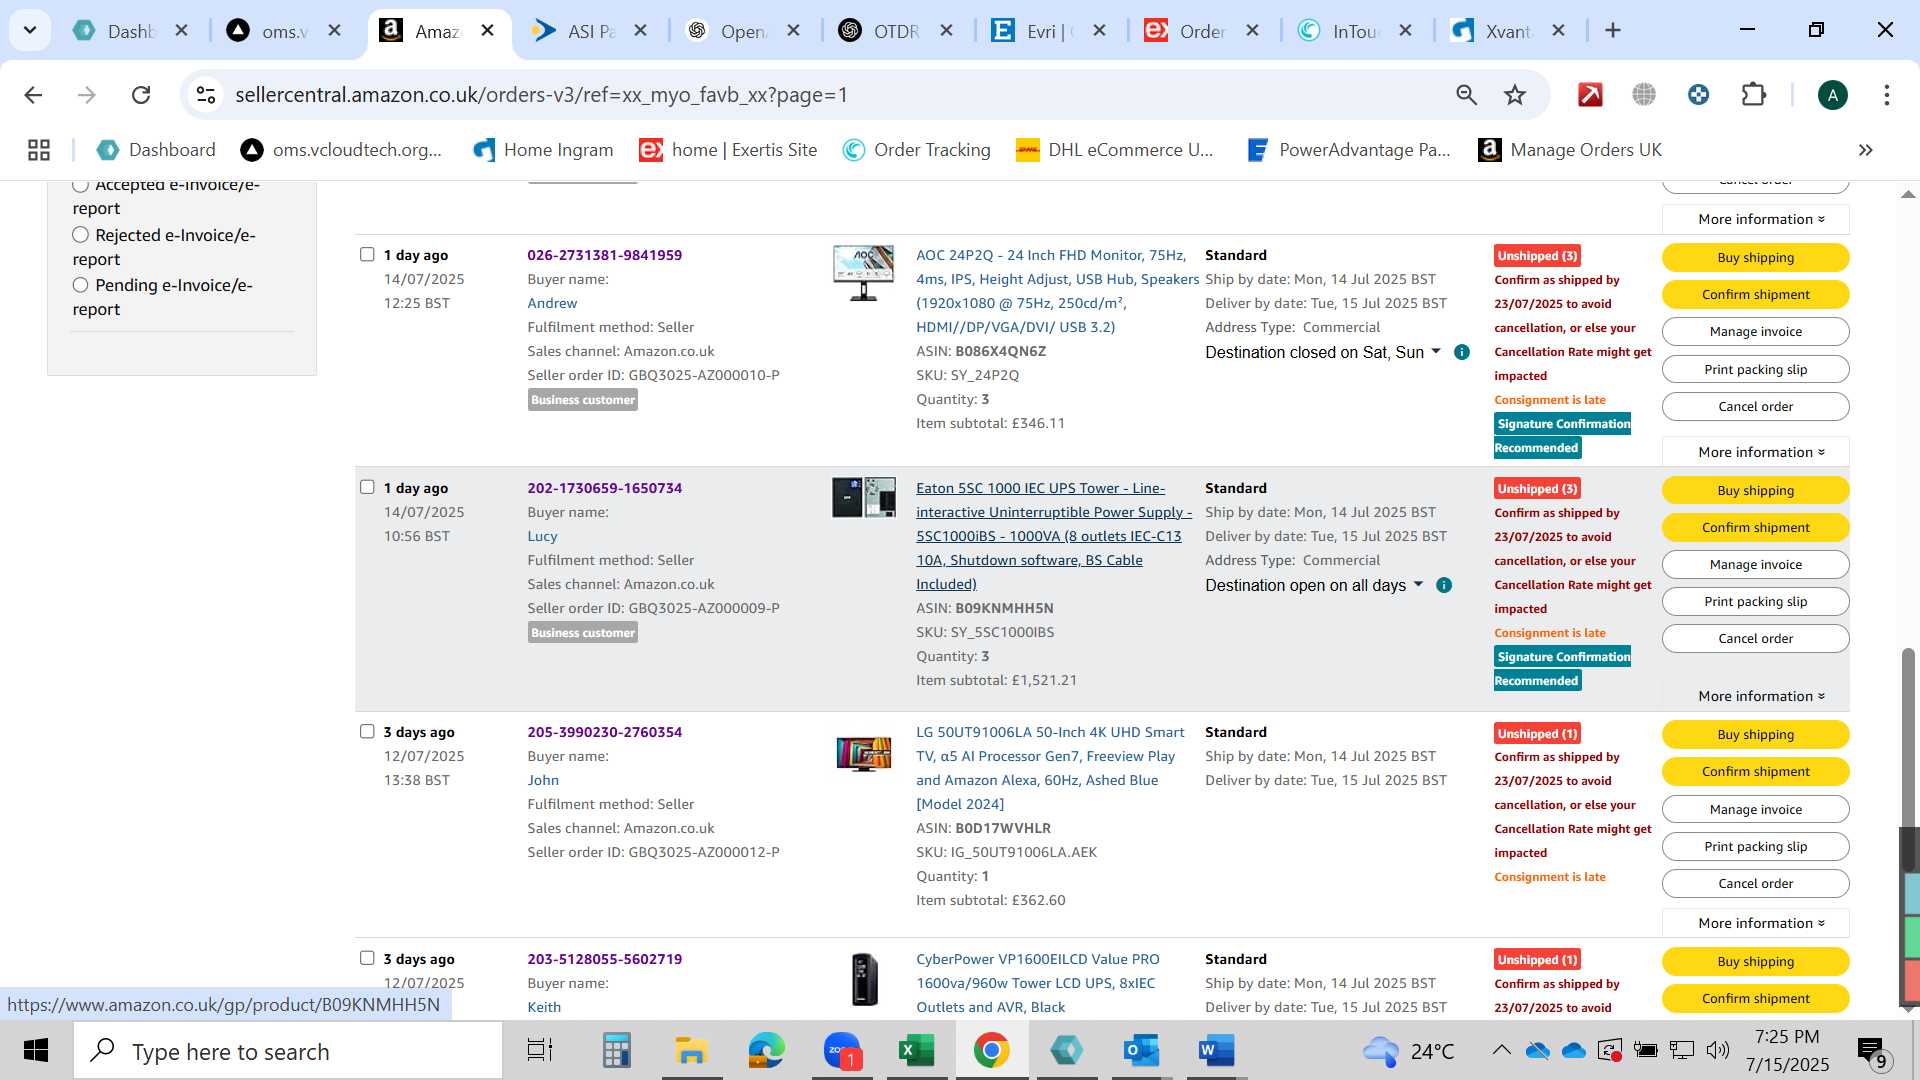Click the zoom magnifier icon in address bar

pos(1466,95)
